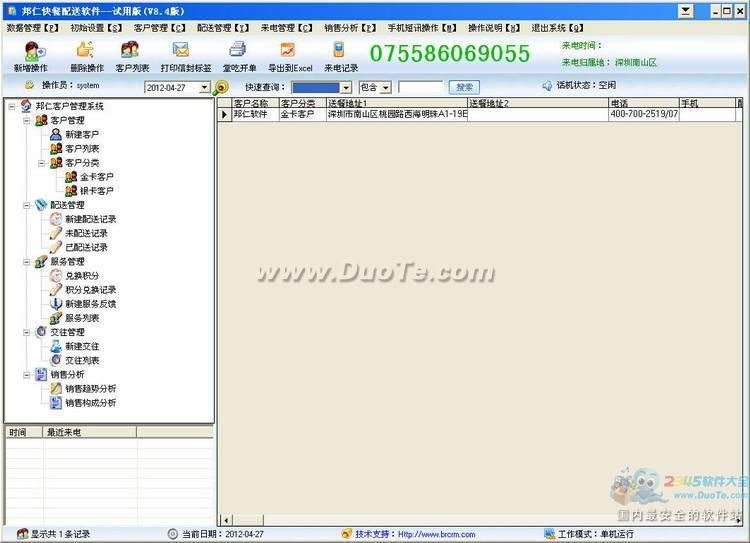Click the 堂吃开单 printer icon
The width and height of the screenshot is (750, 543).
tap(237, 50)
